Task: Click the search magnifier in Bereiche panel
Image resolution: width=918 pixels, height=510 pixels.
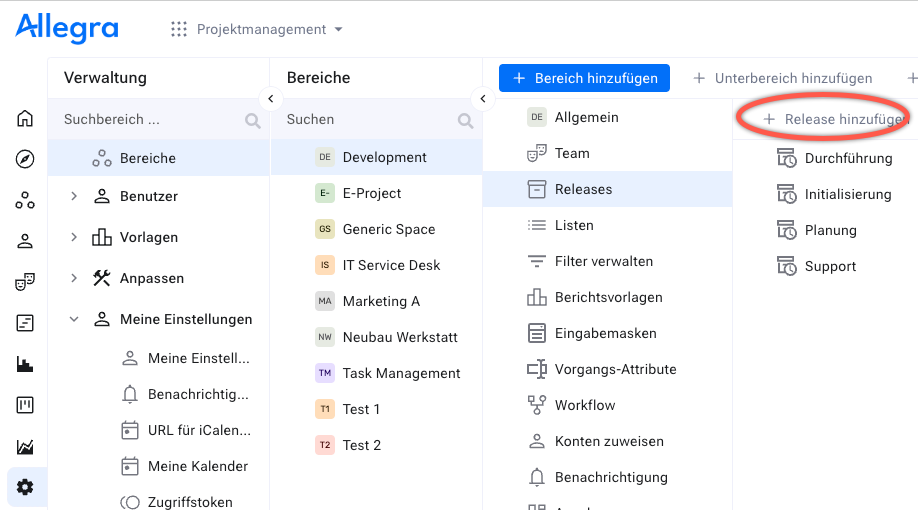Action: click(x=465, y=120)
